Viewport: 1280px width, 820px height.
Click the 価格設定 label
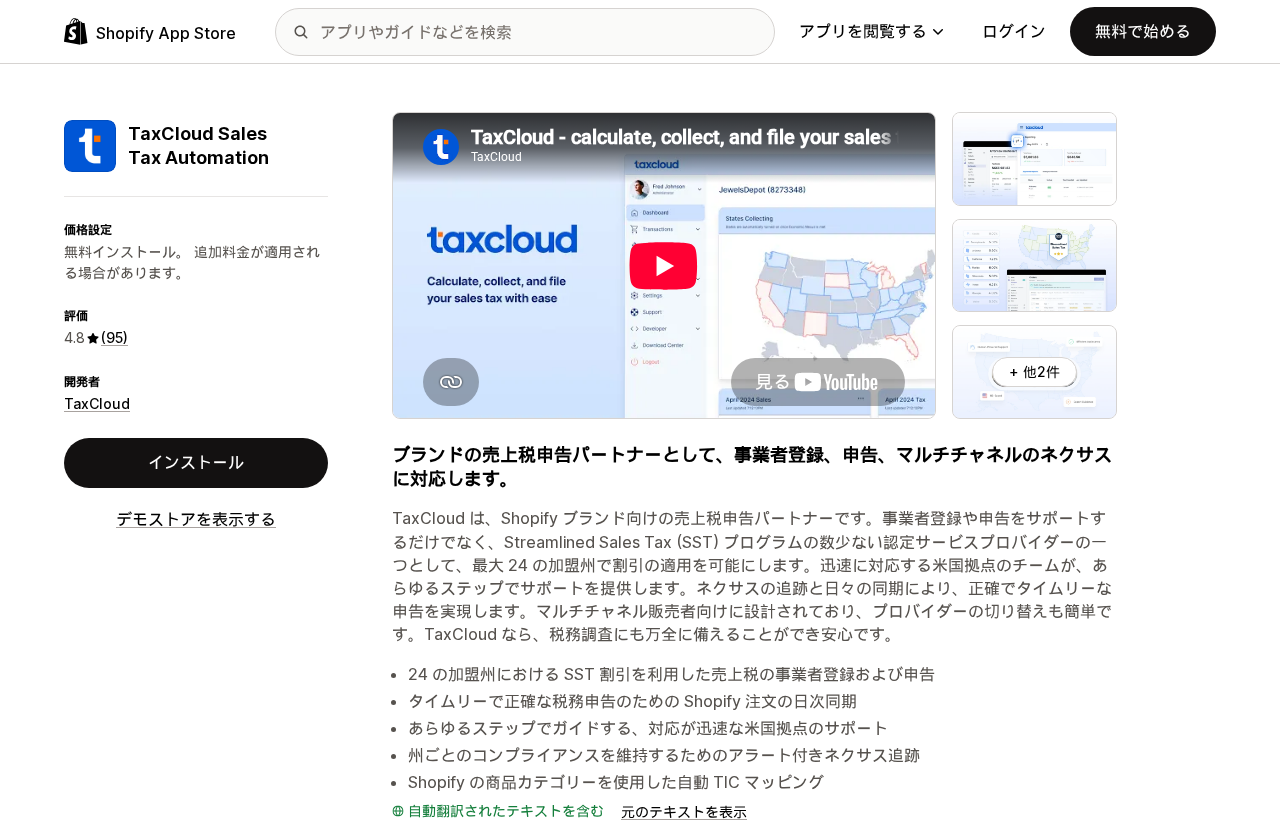click(x=88, y=230)
